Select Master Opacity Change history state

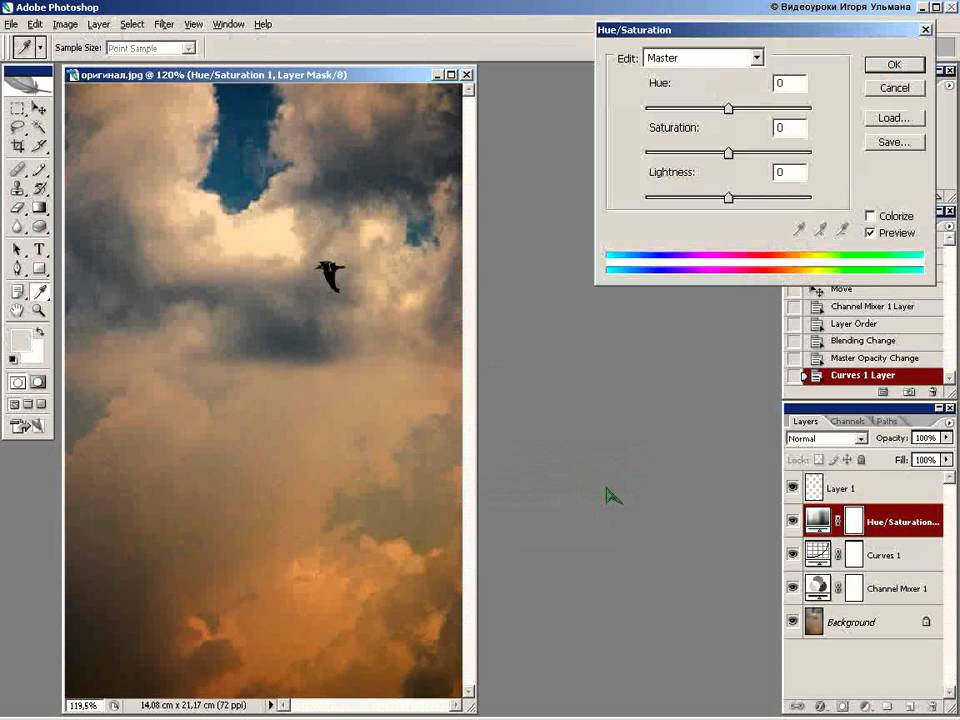(x=874, y=358)
